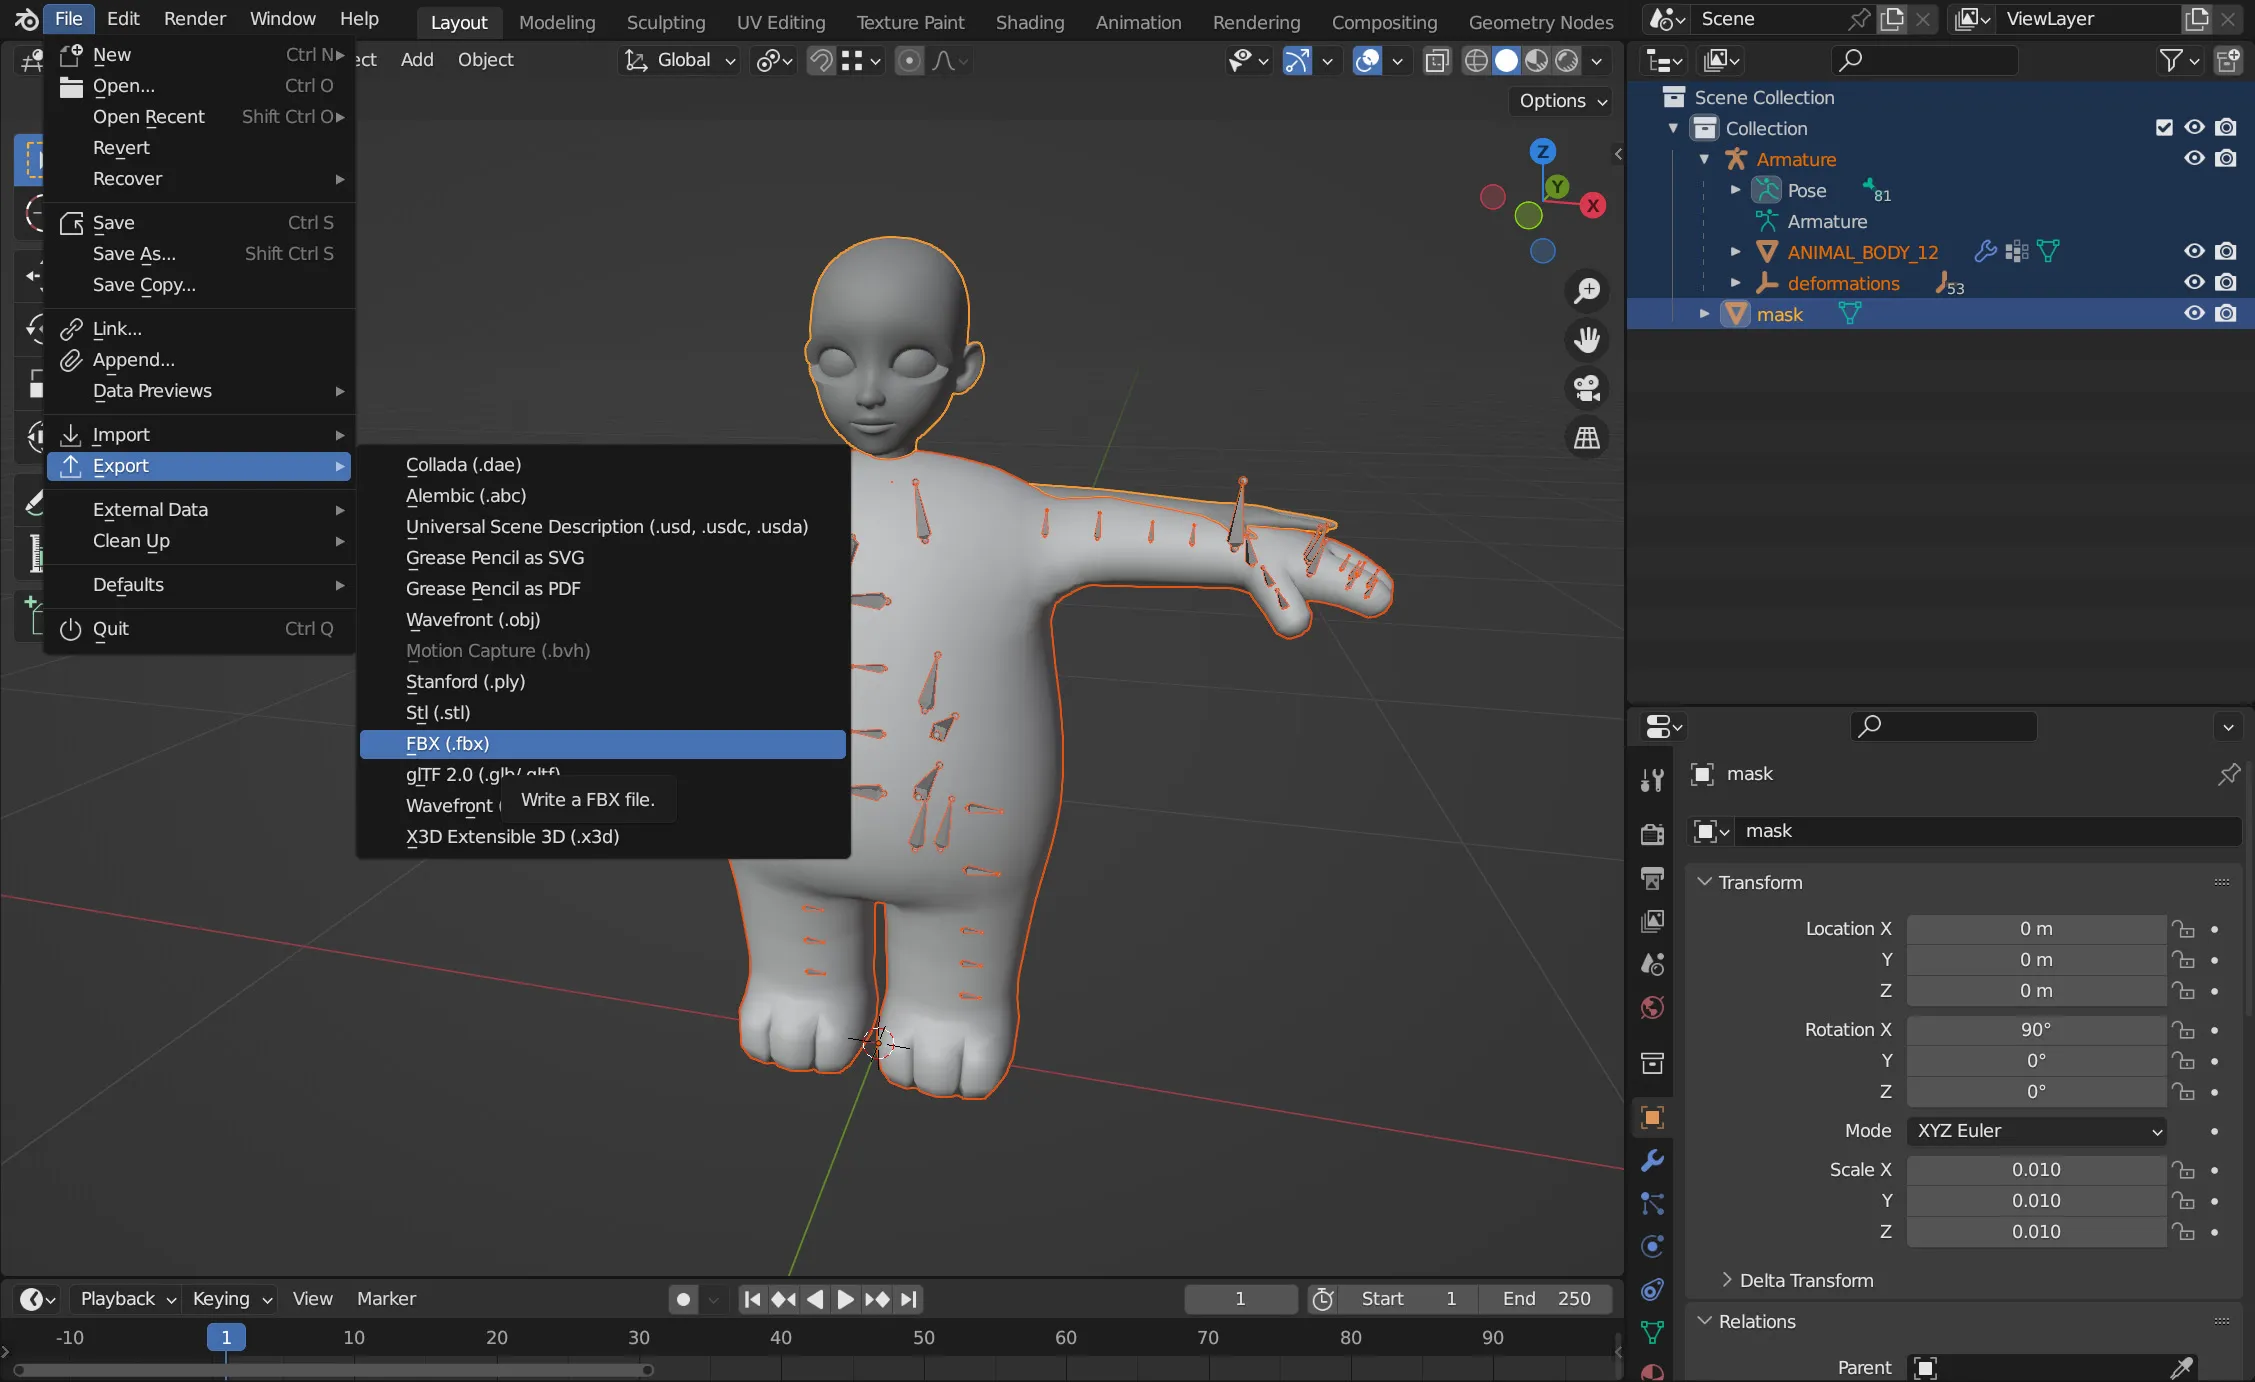The image size is (2255, 1382).
Task: Toggle auto keying record button
Action: pyautogui.click(x=683, y=1299)
